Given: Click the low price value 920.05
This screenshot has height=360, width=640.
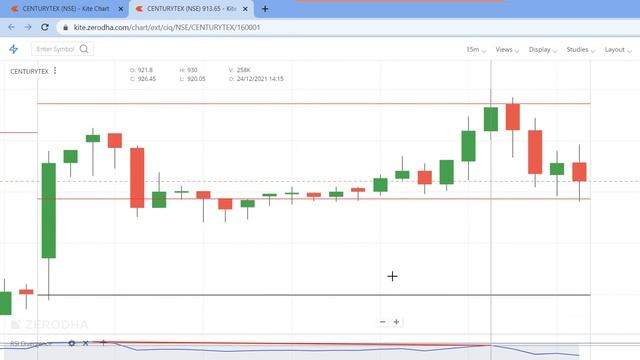Looking at the screenshot, I should point(196,79).
